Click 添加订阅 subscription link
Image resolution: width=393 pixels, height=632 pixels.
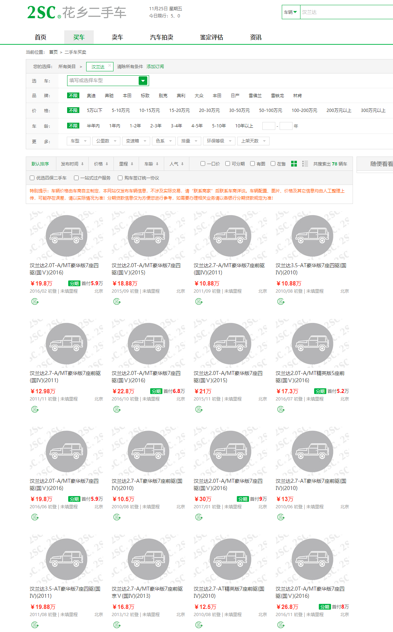pyautogui.click(x=155, y=67)
